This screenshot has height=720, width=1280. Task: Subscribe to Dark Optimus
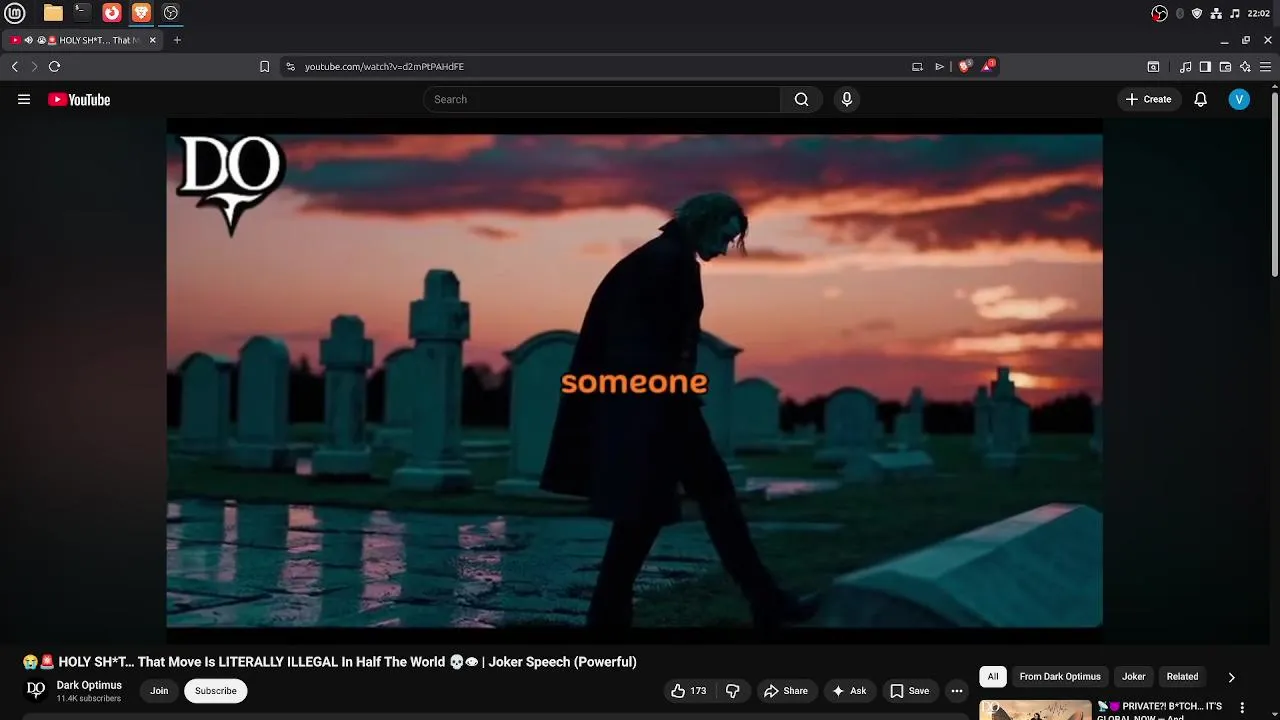(x=216, y=691)
